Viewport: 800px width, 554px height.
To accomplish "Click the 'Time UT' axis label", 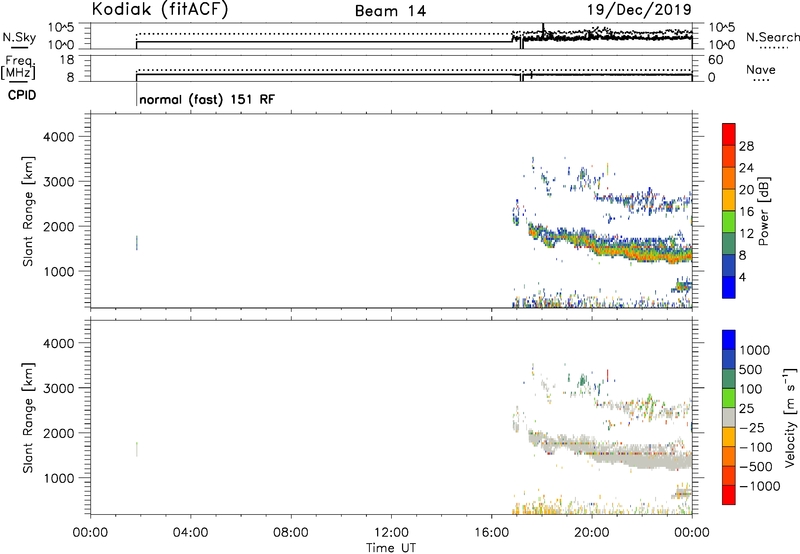I will [391, 548].
